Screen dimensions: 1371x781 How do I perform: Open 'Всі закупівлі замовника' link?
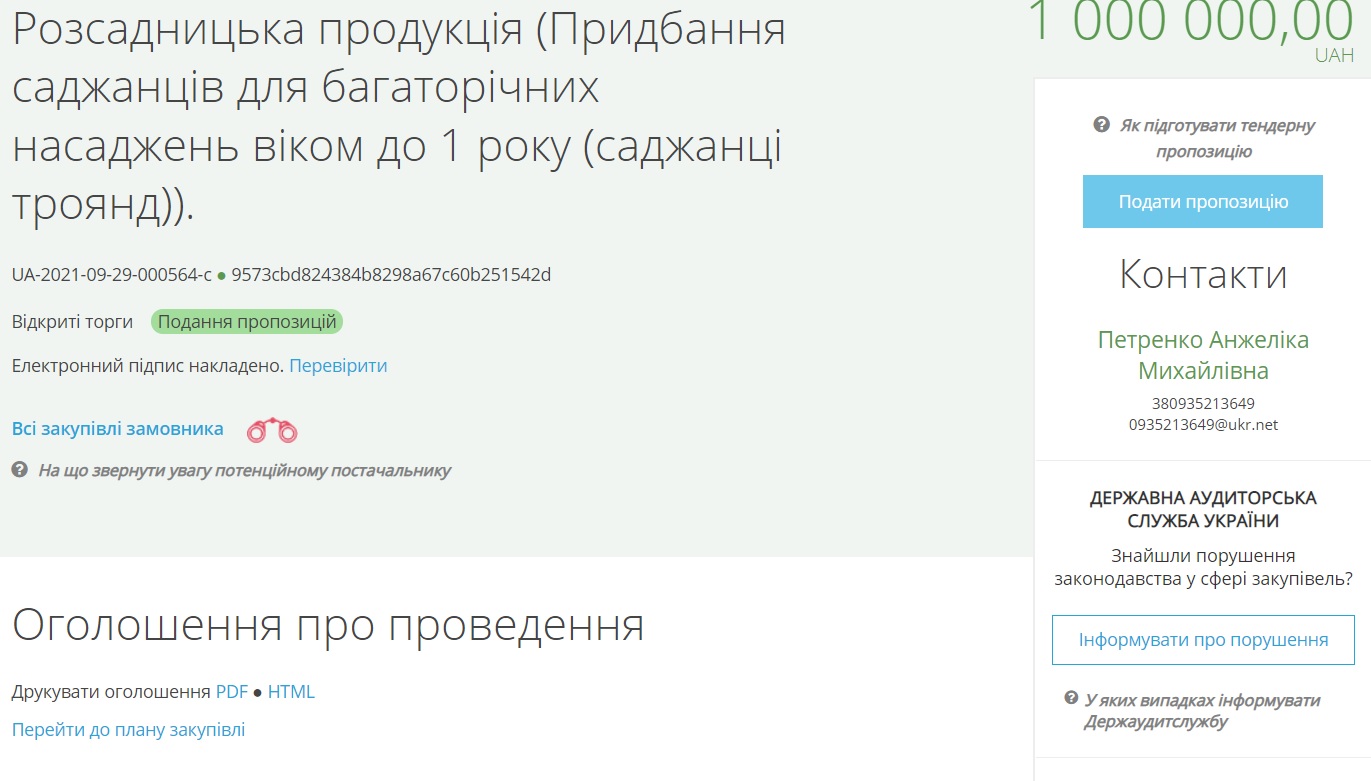(118, 429)
